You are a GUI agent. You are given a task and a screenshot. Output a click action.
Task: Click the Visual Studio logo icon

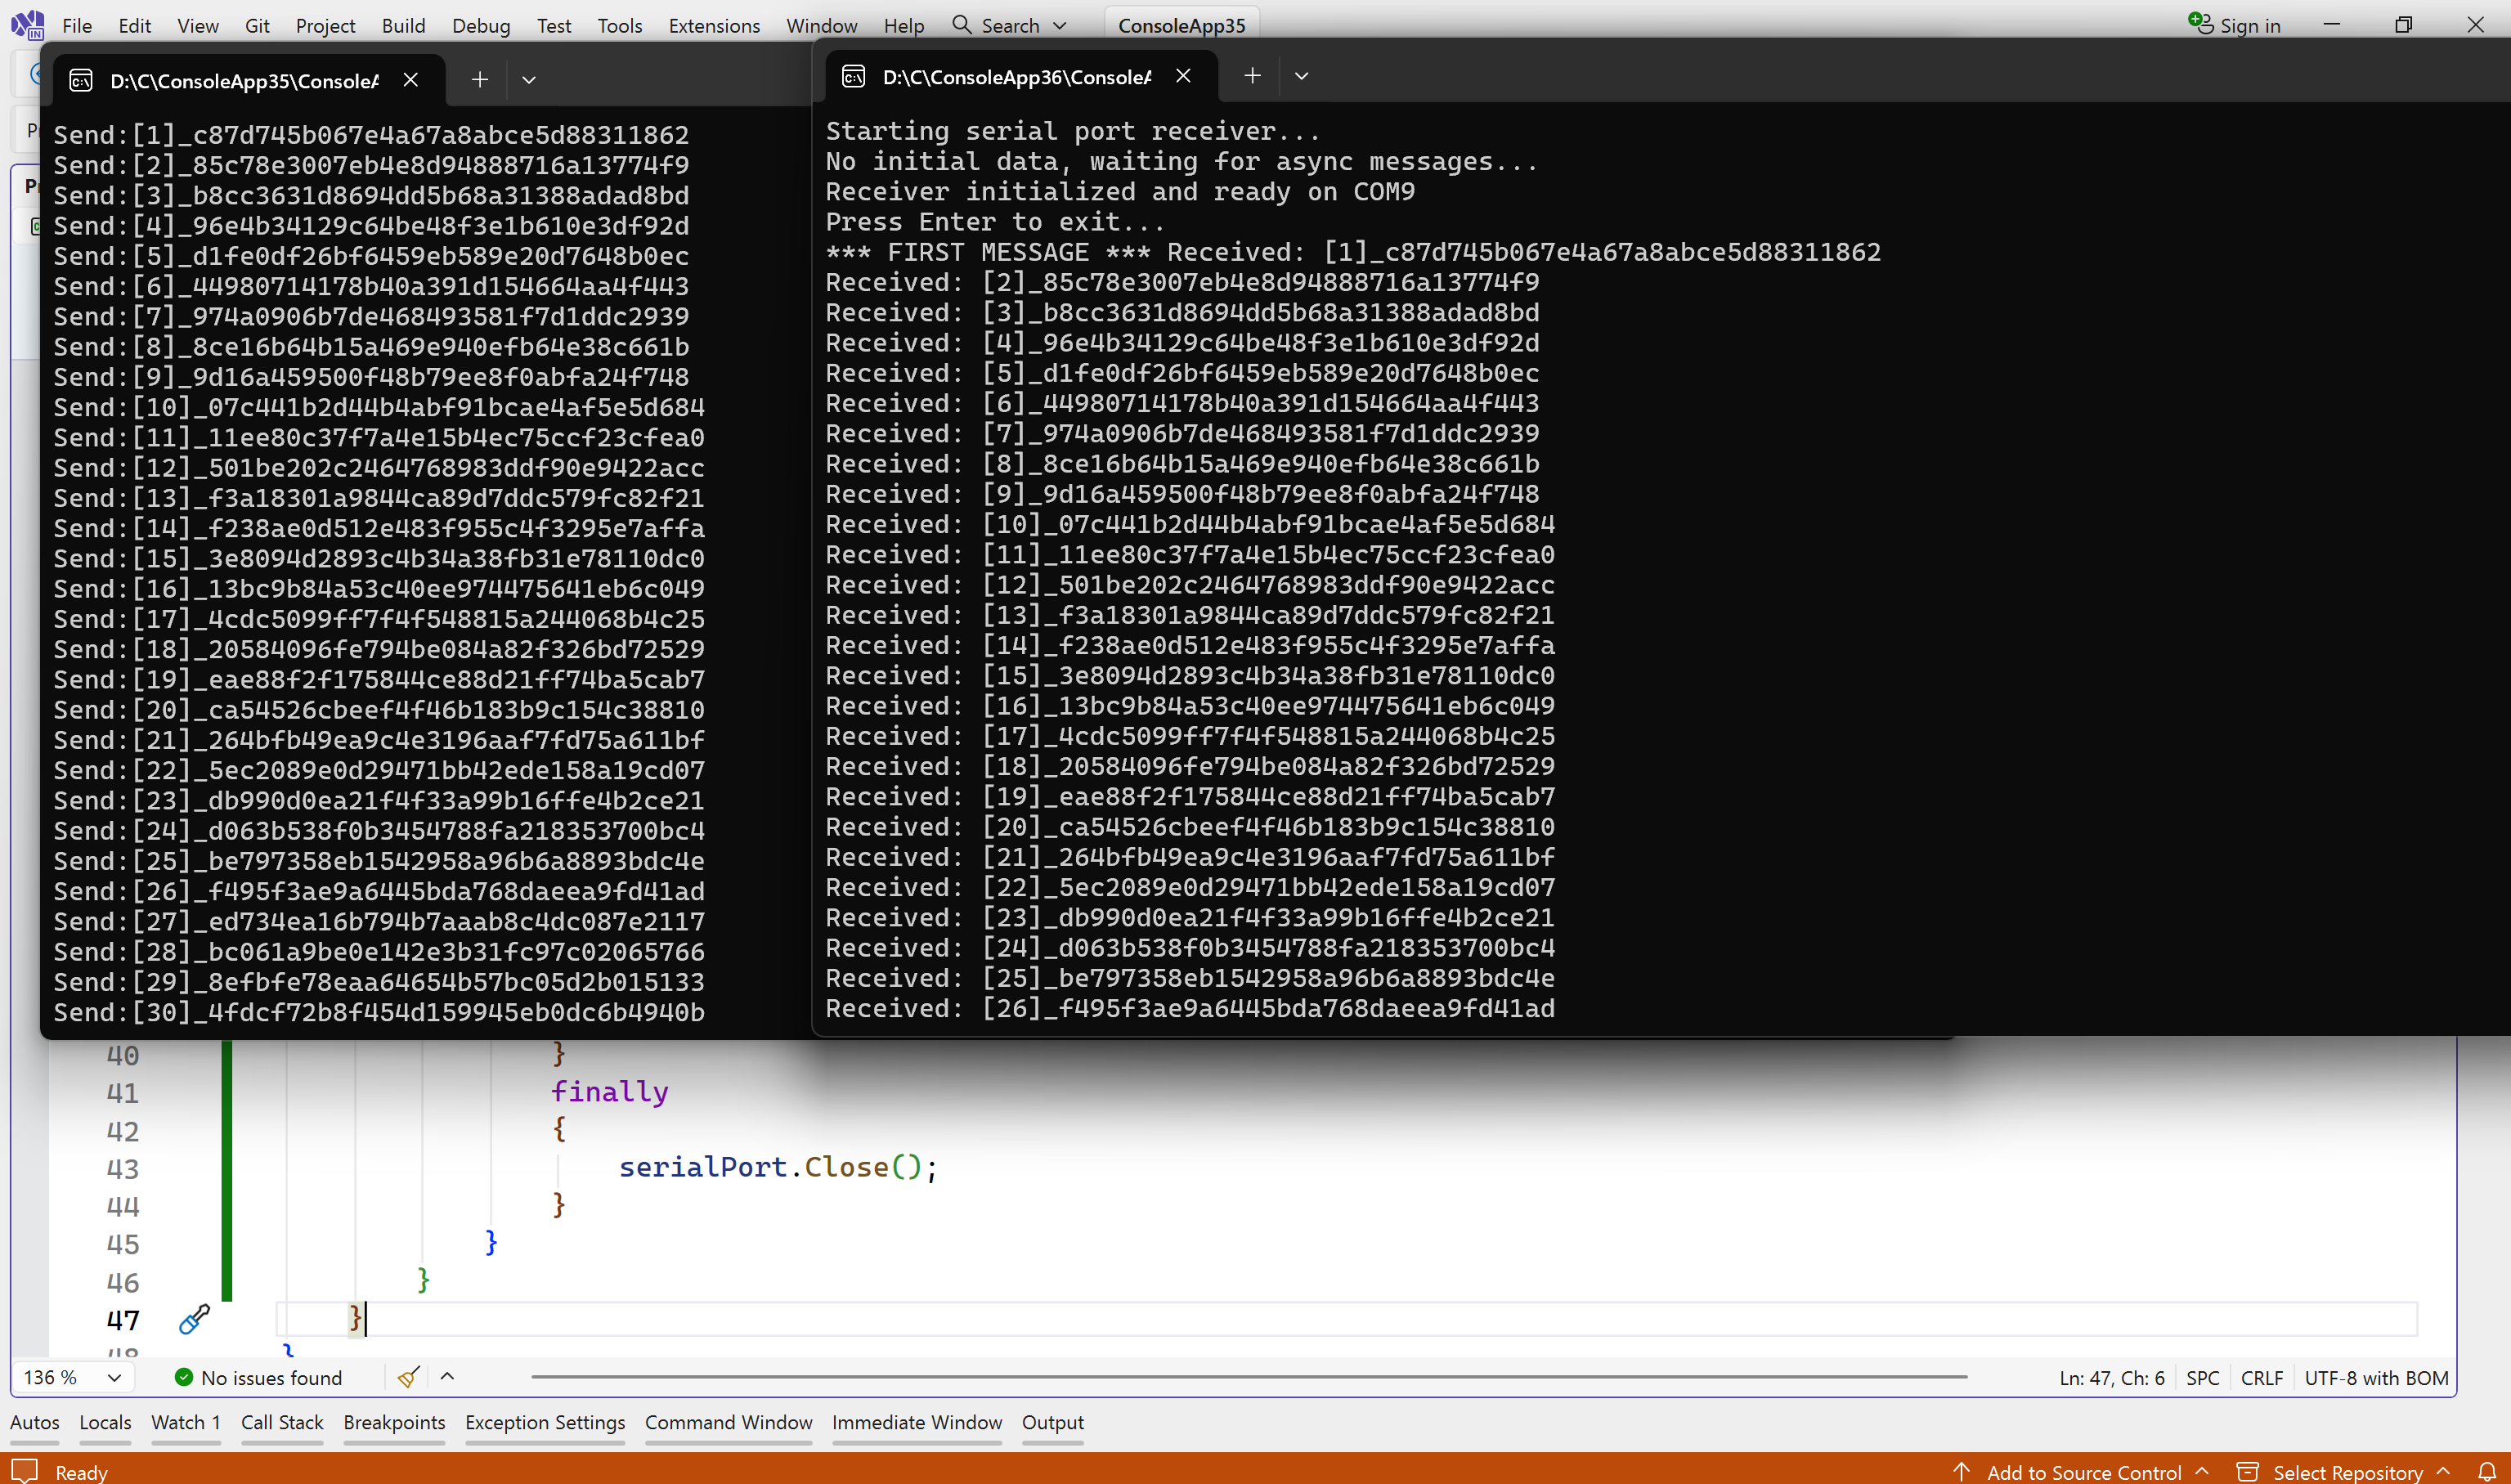[x=27, y=24]
